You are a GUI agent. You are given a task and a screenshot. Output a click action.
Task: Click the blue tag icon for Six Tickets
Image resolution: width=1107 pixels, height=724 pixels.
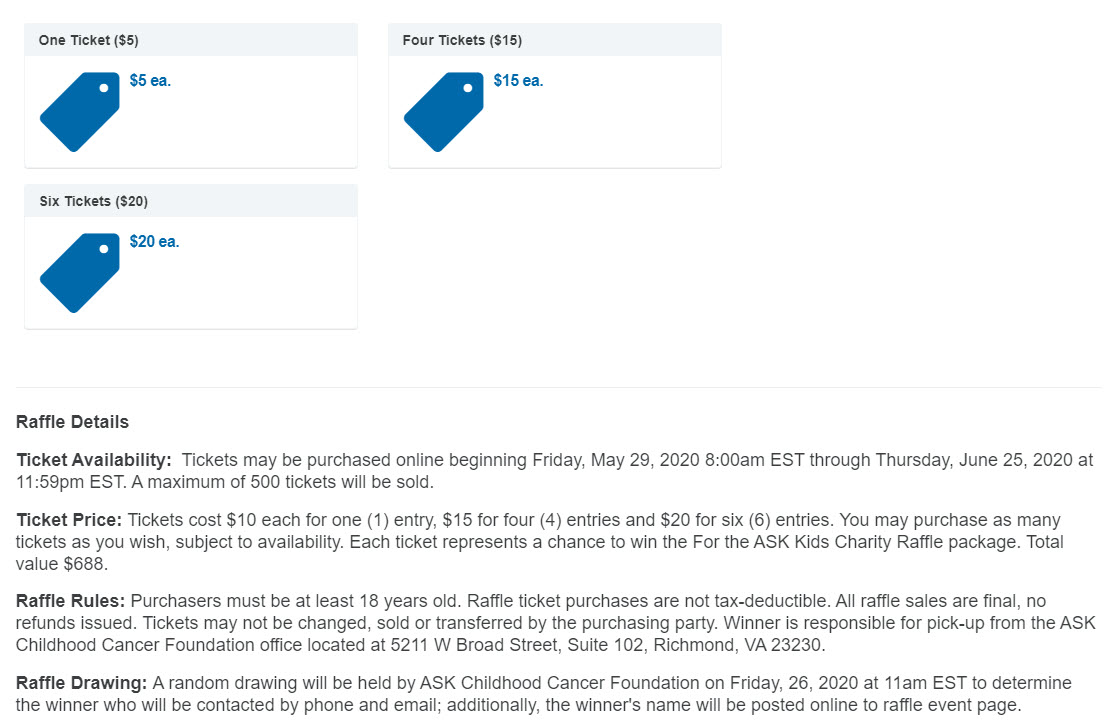[80, 273]
